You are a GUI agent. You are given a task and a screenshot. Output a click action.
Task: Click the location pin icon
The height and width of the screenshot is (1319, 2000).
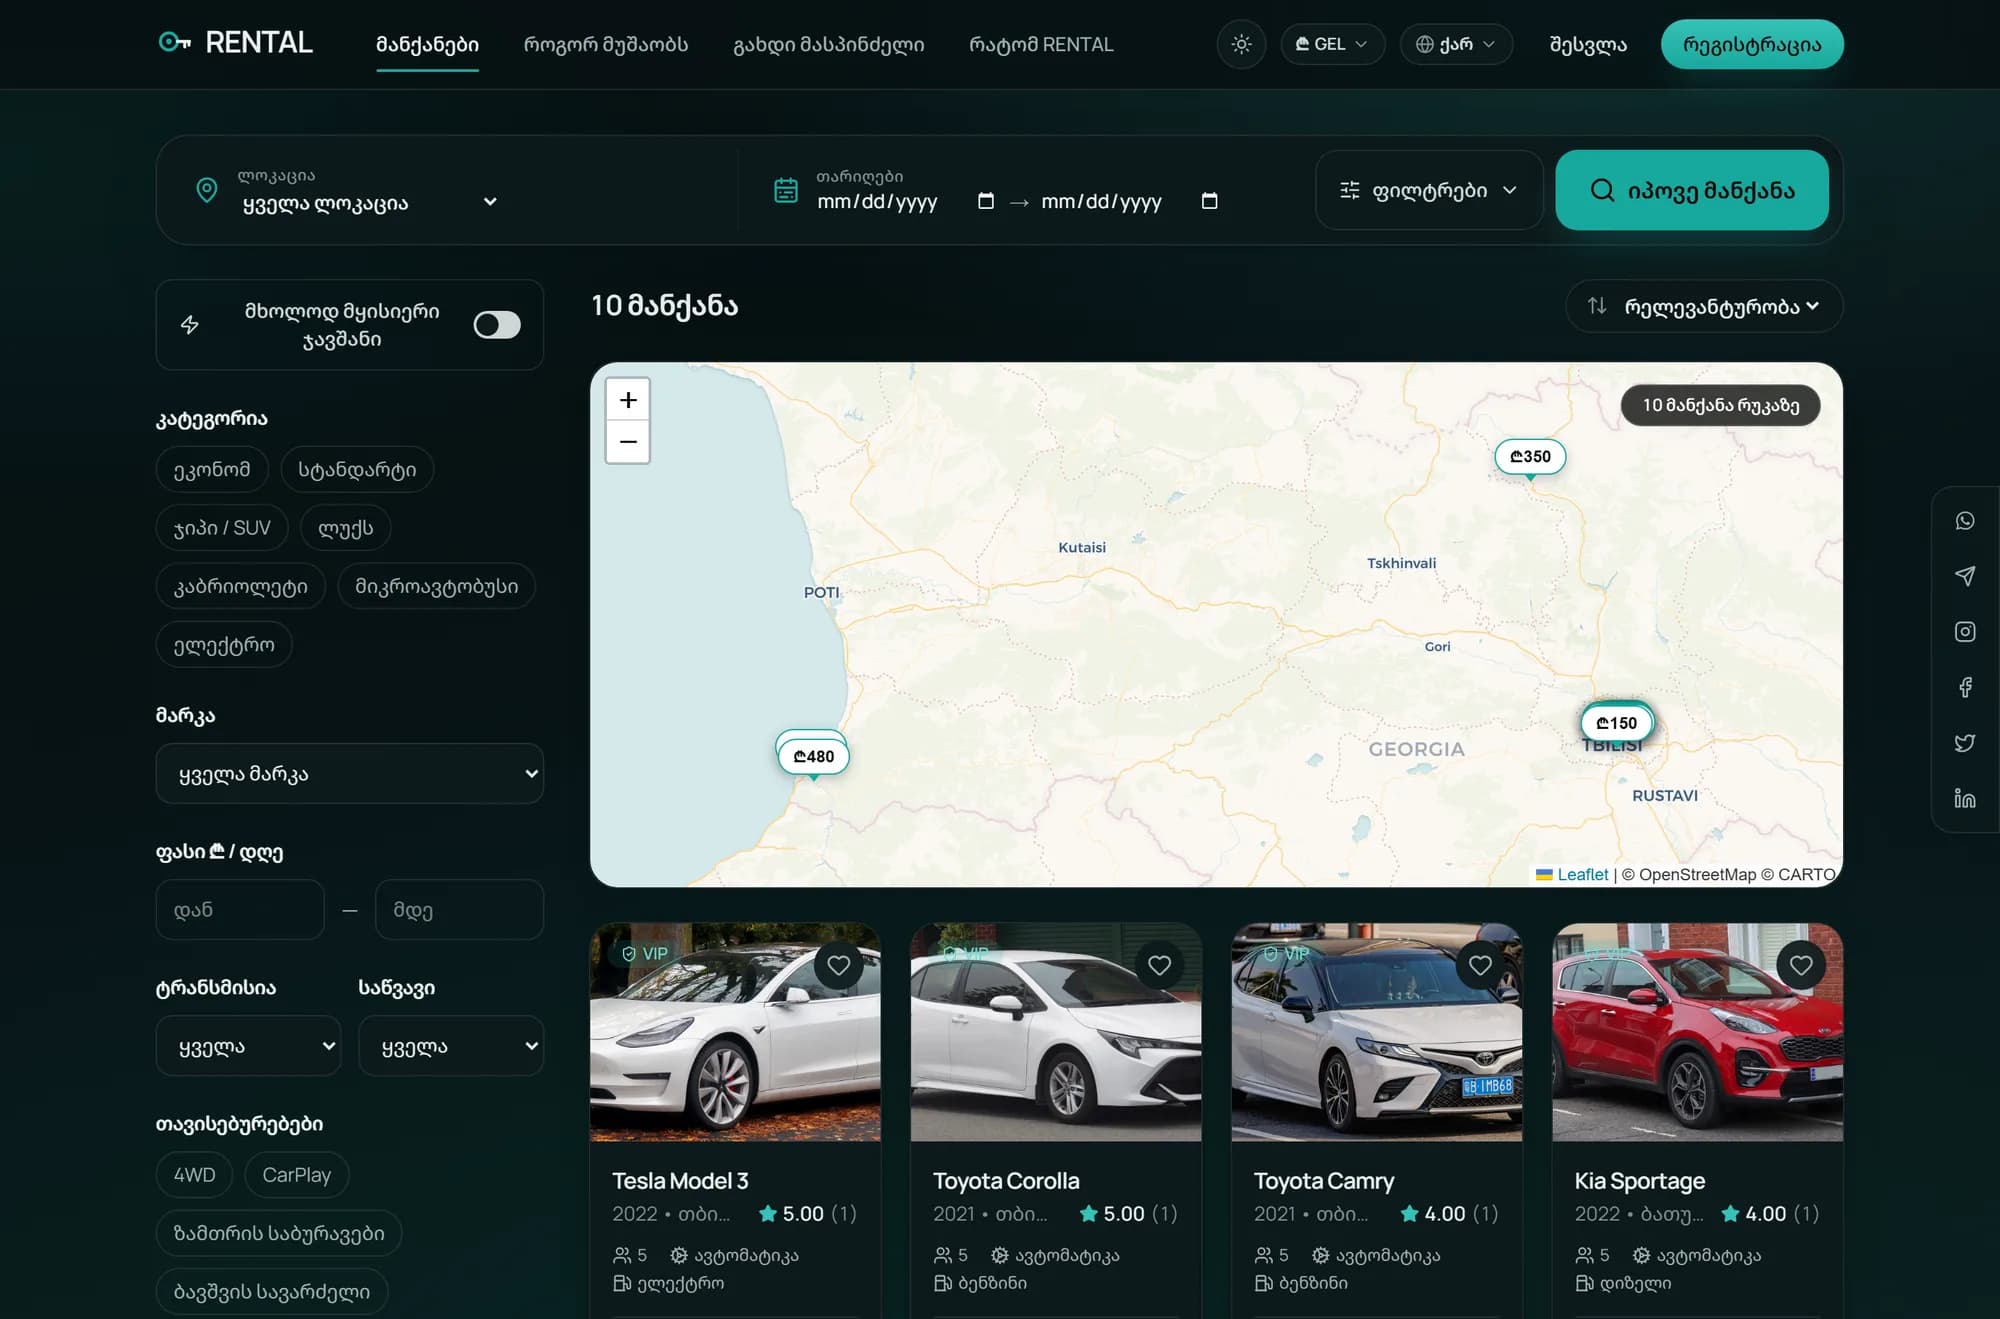click(x=207, y=190)
